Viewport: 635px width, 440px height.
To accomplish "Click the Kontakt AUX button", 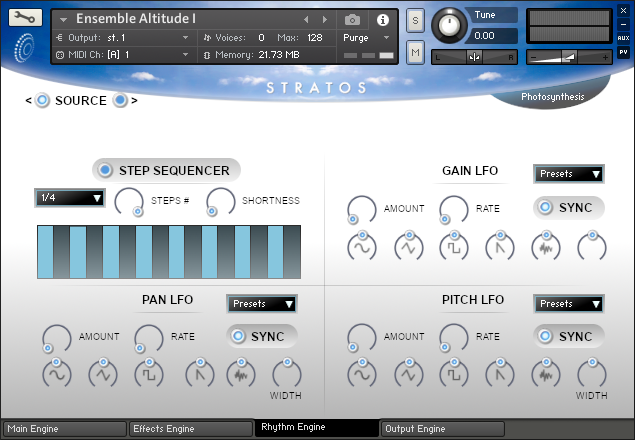I will (x=623, y=38).
